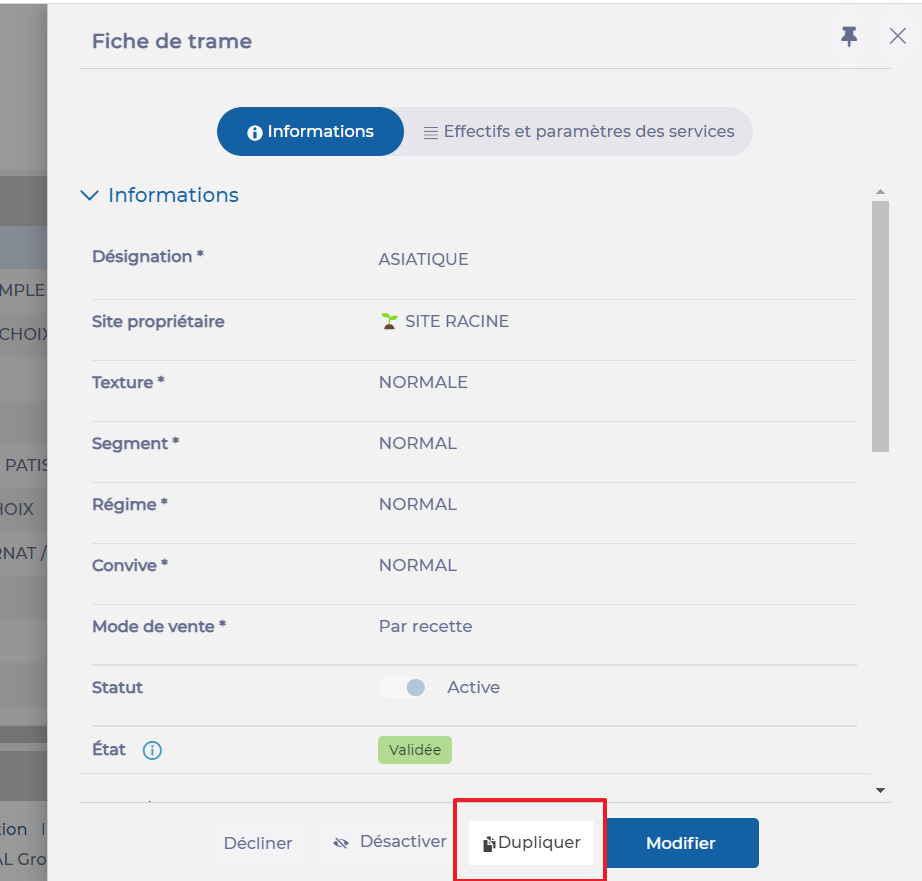This screenshot has height=881, width=922.
Task: Click the Informations section heading
Action: [x=173, y=195]
